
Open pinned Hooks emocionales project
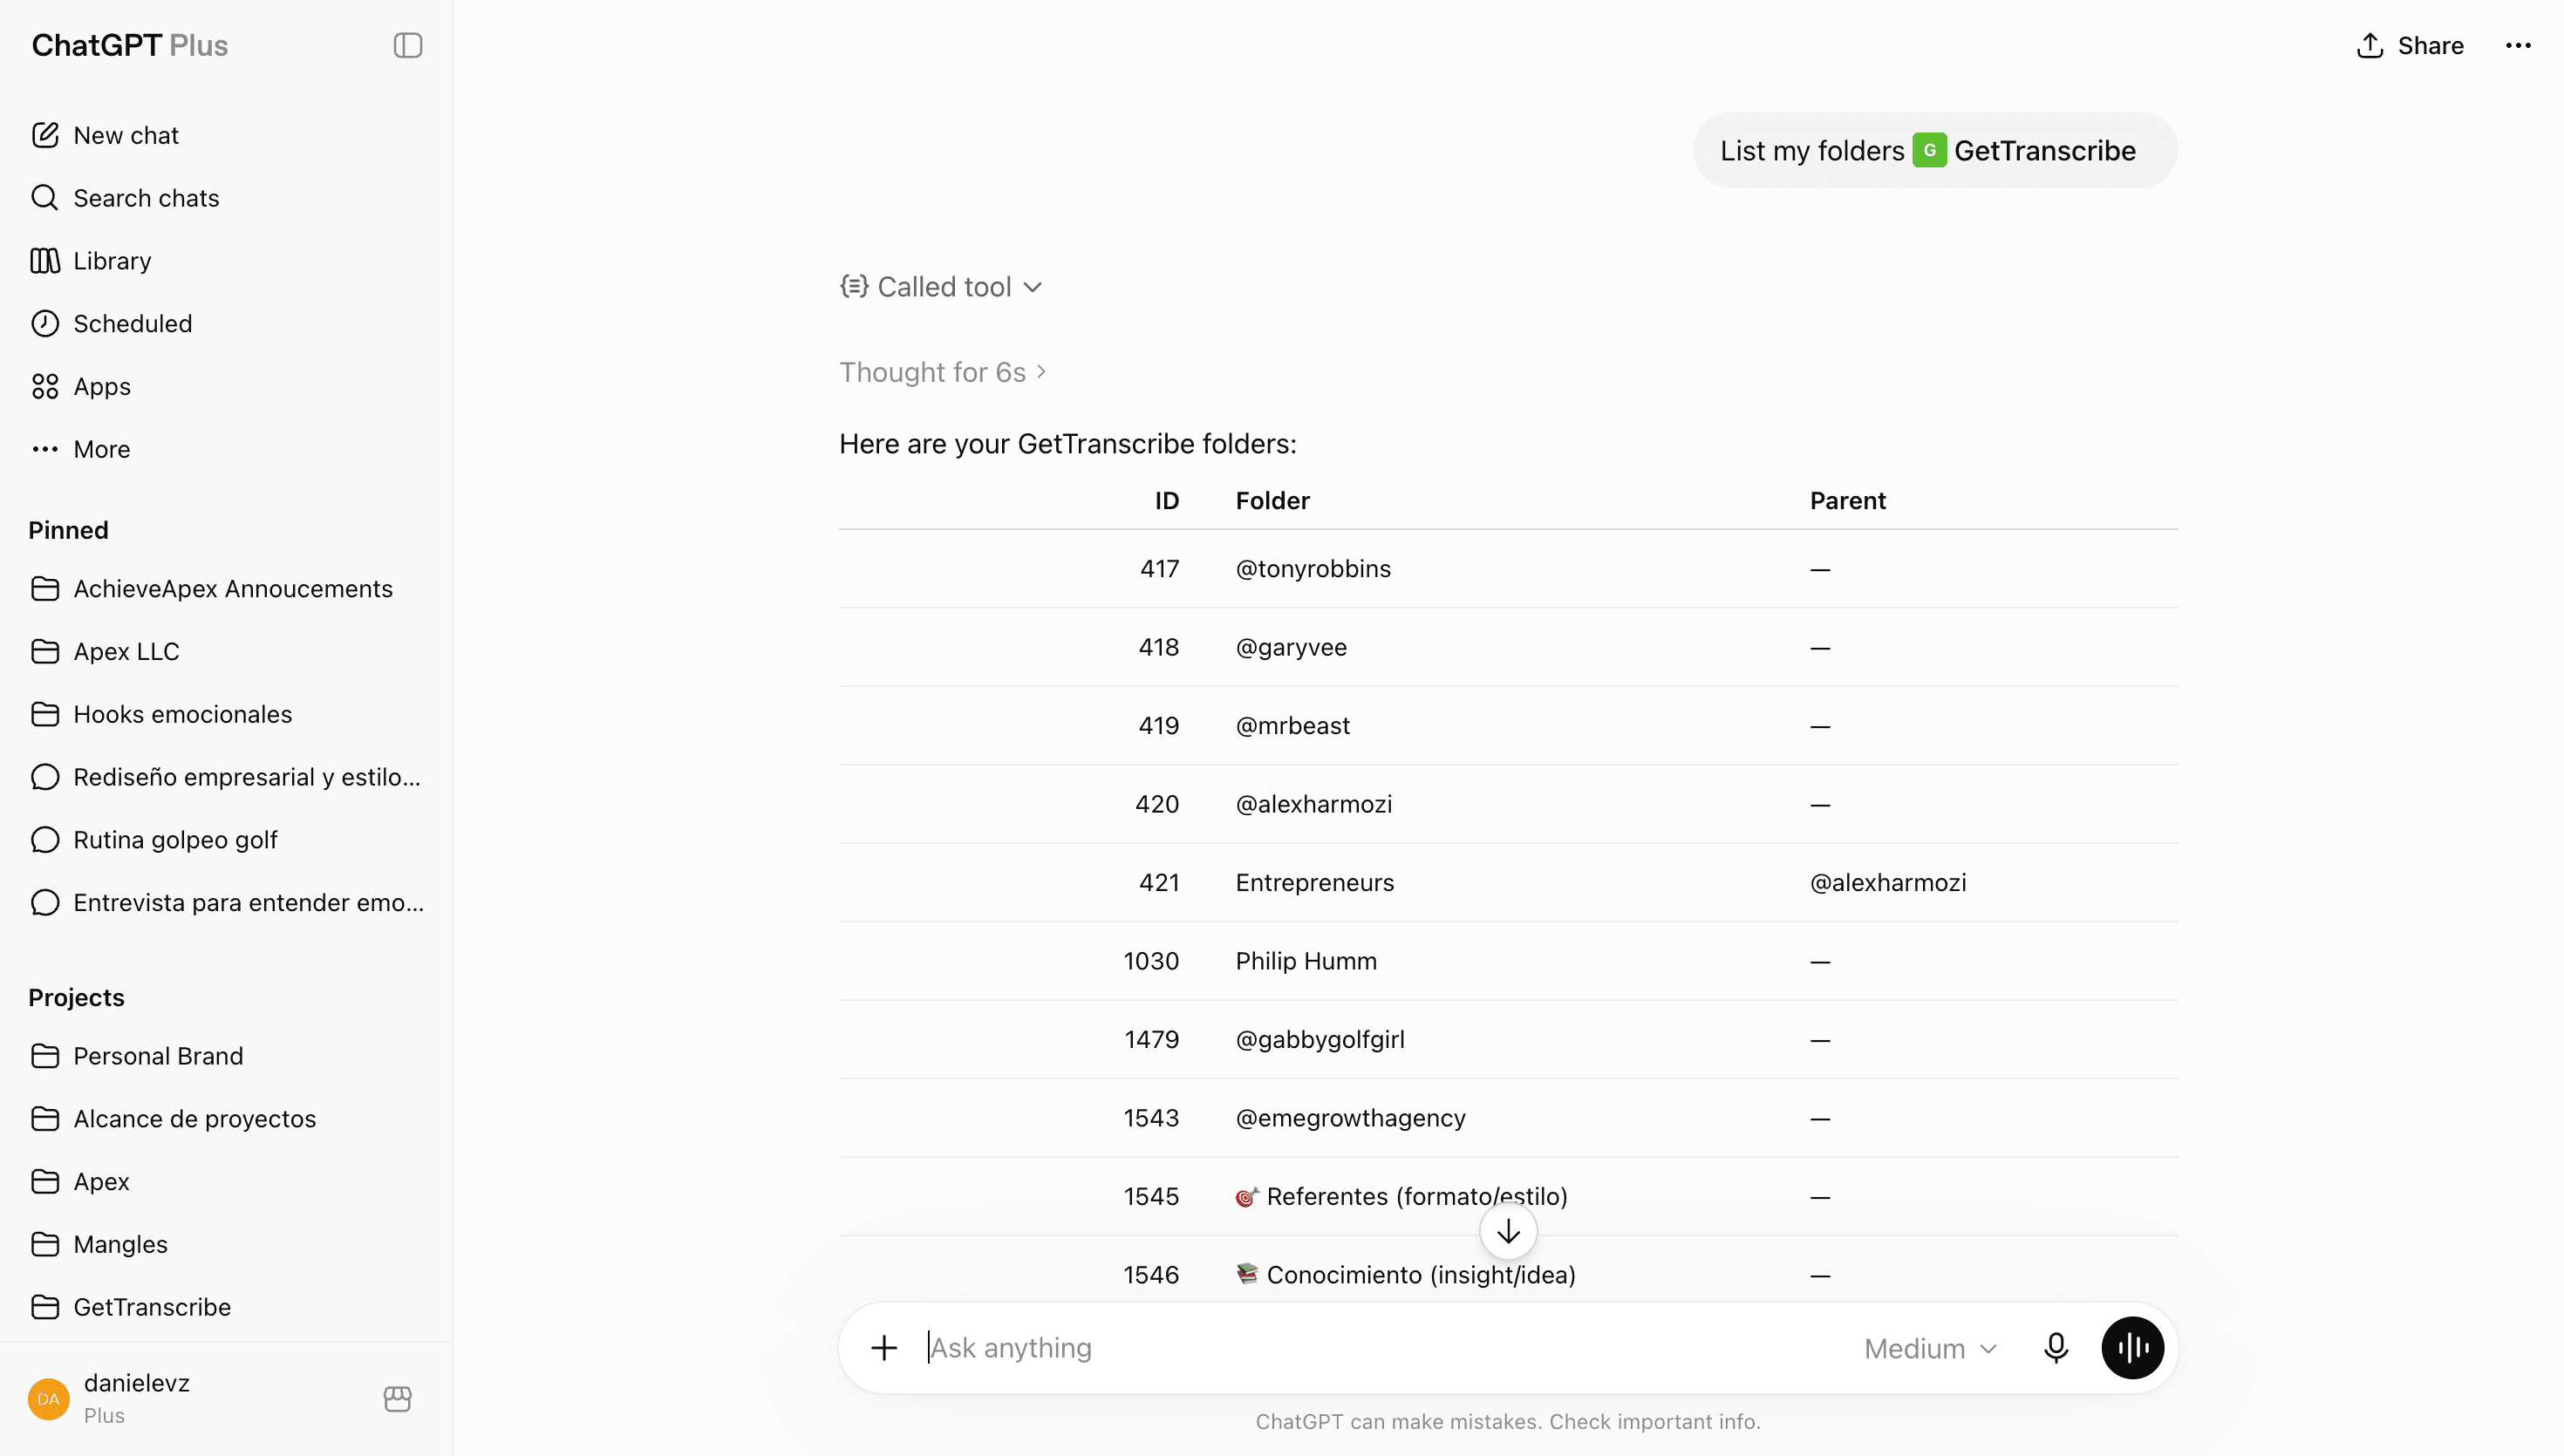pyautogui.click(x=226, y=715)
